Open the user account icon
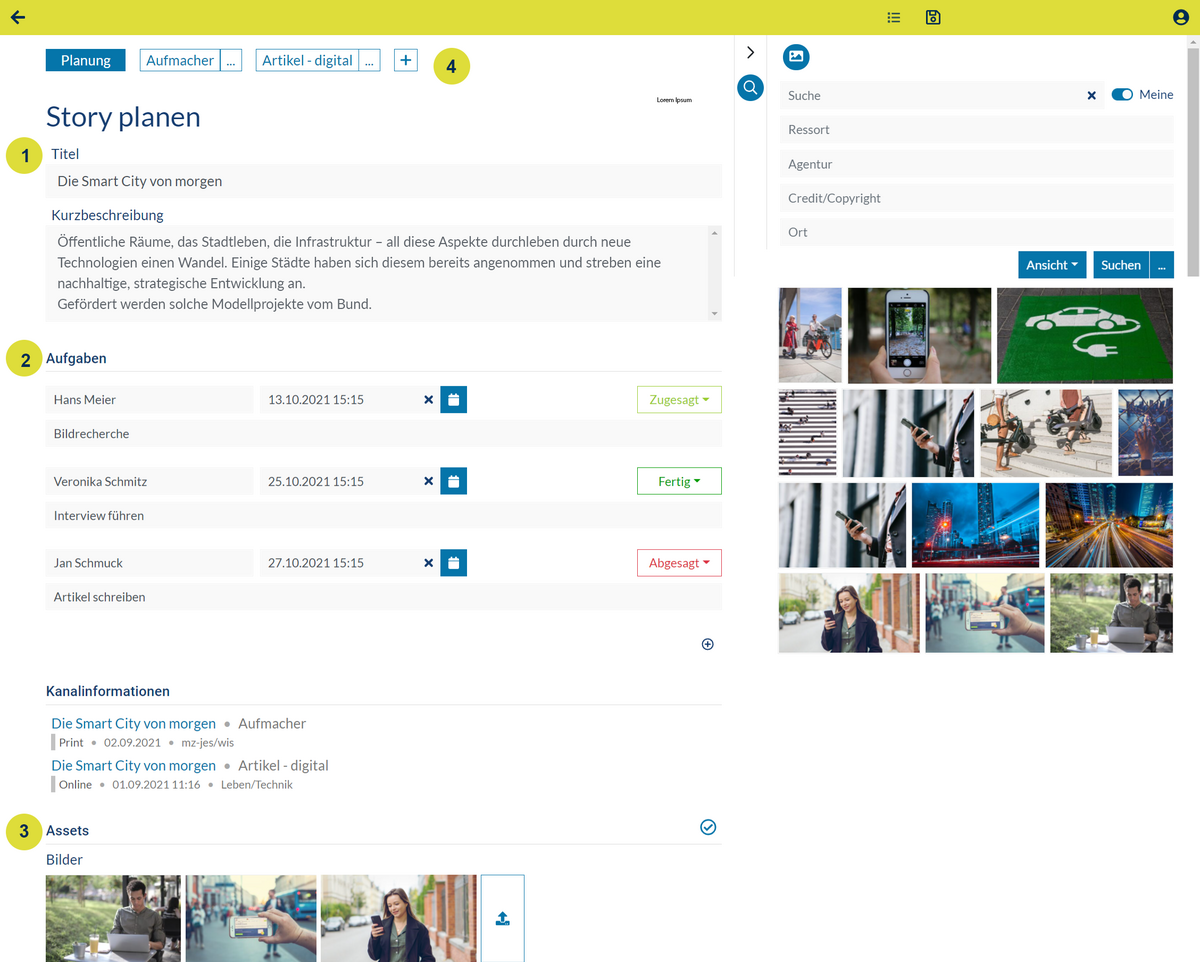This screenshot has width=1200, height=962. click(1181, 17)
